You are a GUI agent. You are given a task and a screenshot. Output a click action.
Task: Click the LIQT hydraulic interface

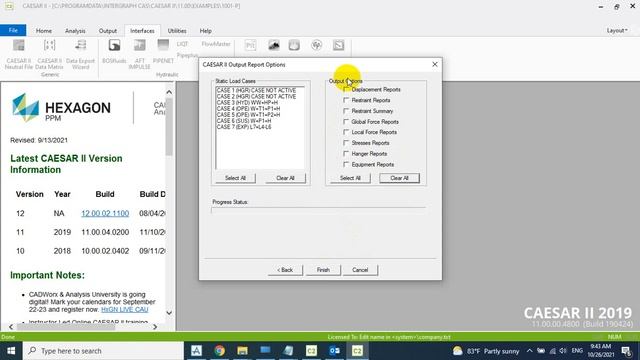point(182,44)
